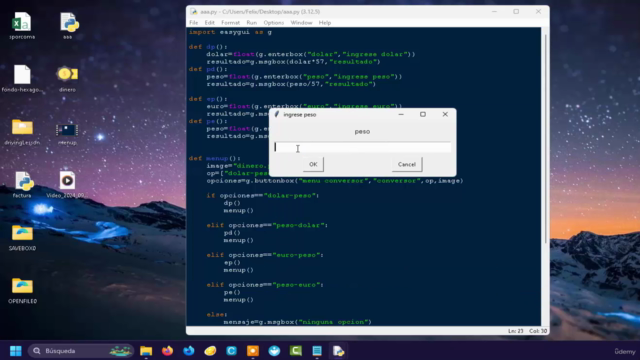
Task: Maximize the ingrese peso dialog
Action: coord(423,115)
